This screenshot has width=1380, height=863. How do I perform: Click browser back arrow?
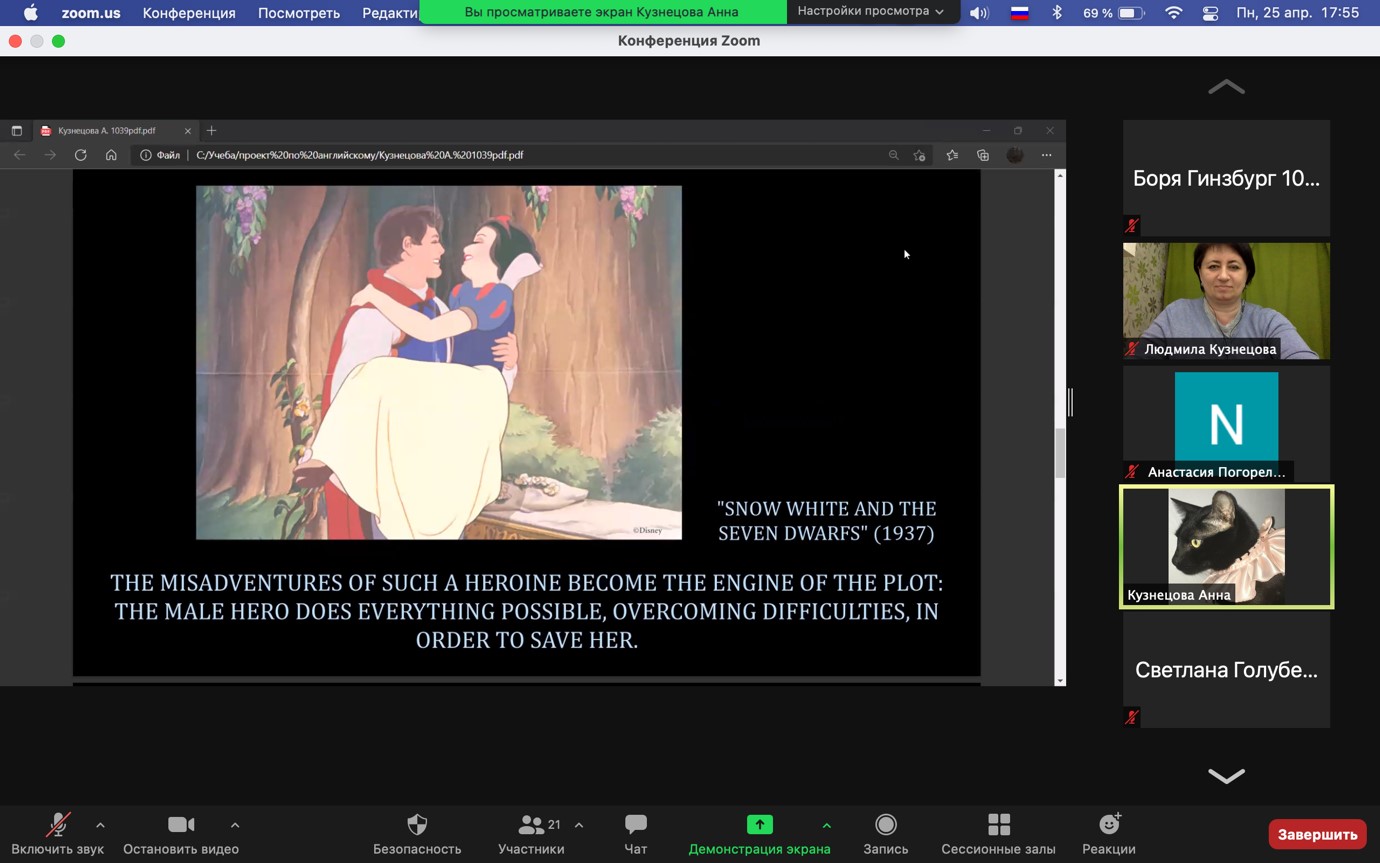(x=20, y=155)
